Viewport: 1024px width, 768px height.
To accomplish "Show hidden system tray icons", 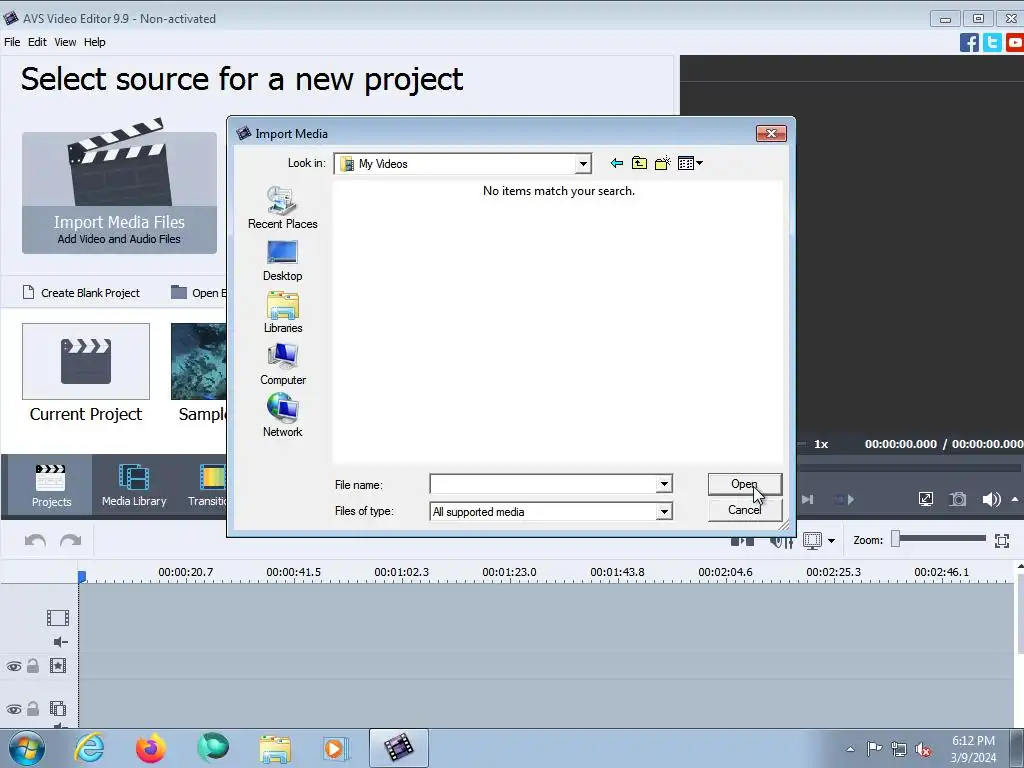I will pos(850,749).
